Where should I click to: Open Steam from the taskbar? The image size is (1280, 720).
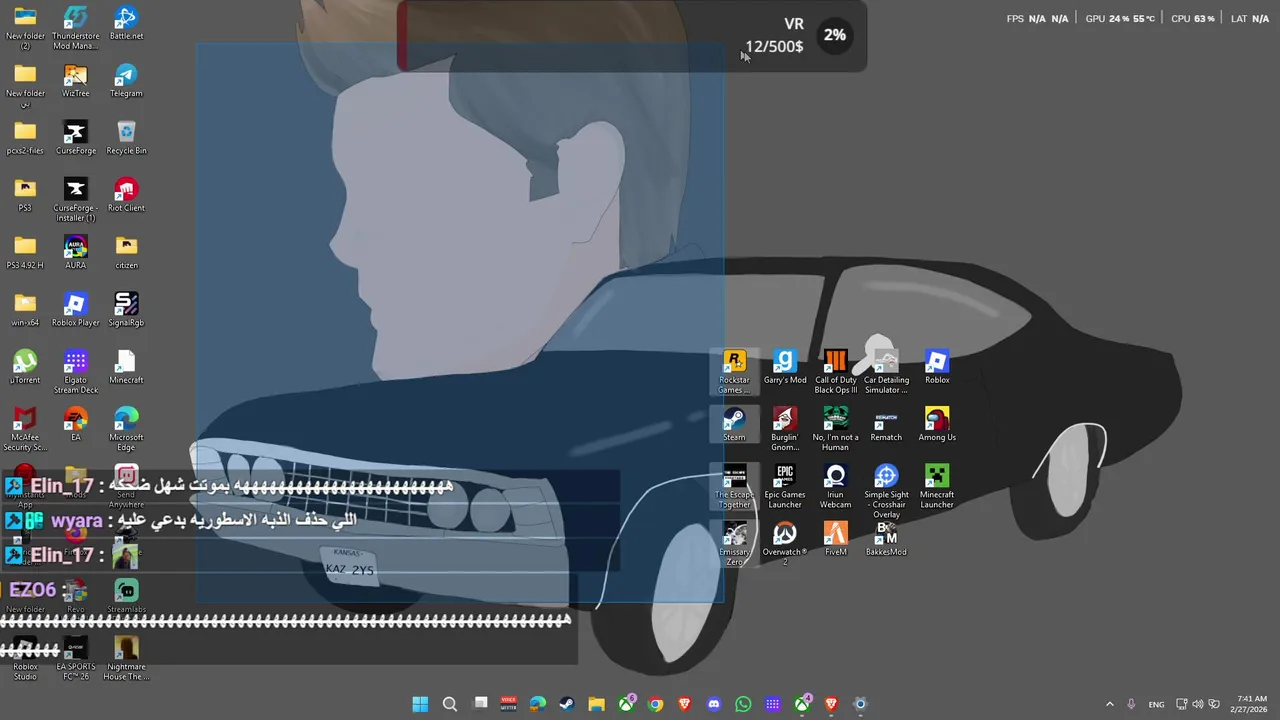pyautogui.click(x=567, y=704)
